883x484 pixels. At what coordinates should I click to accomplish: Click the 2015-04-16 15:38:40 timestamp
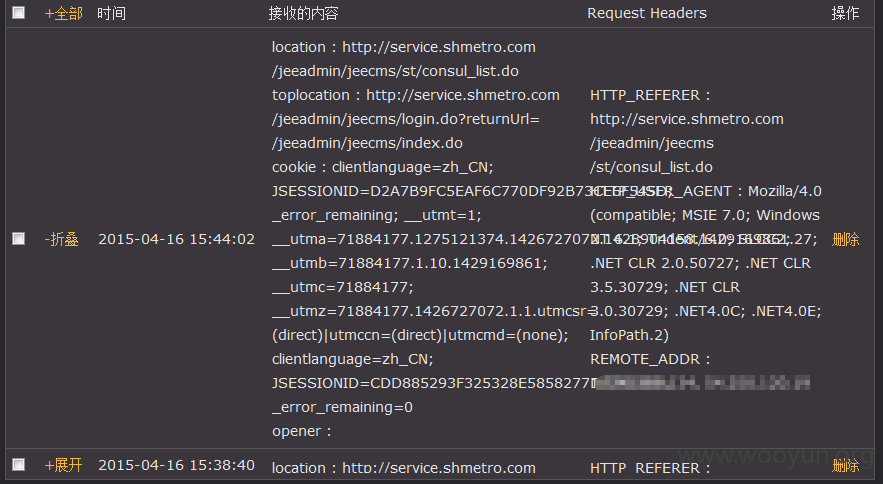click(x=176, y=465)
